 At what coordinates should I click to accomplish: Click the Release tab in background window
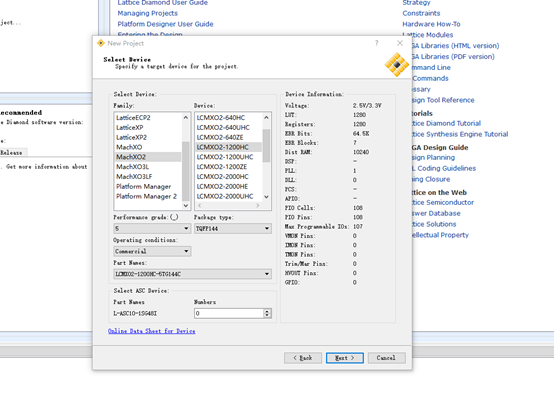click(x=12, y=153)
